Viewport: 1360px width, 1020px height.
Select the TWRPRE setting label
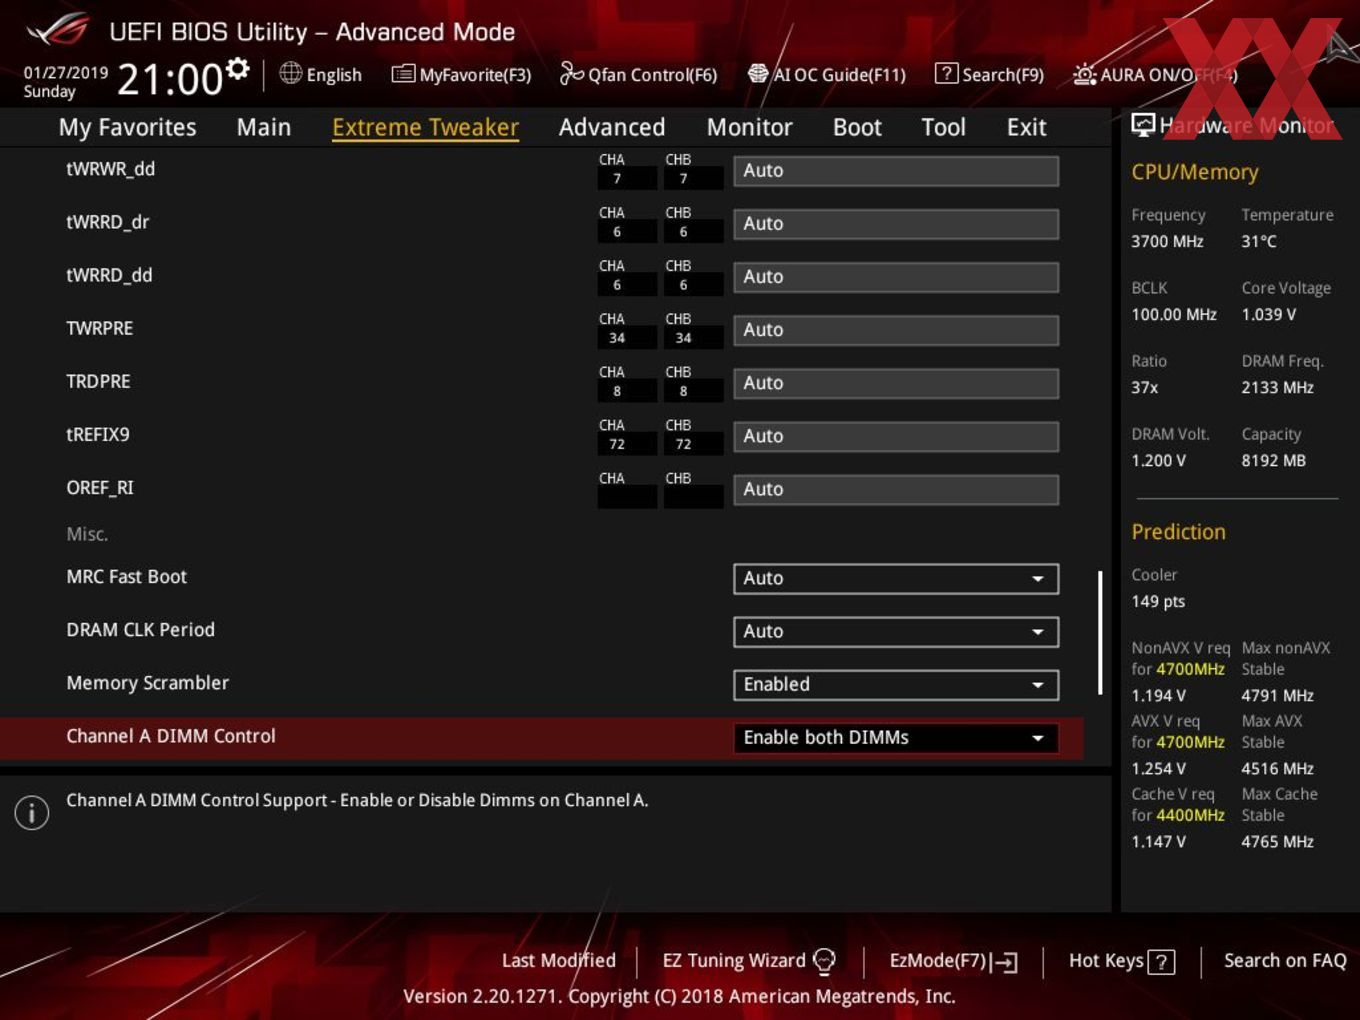click(x=99, y=329)
